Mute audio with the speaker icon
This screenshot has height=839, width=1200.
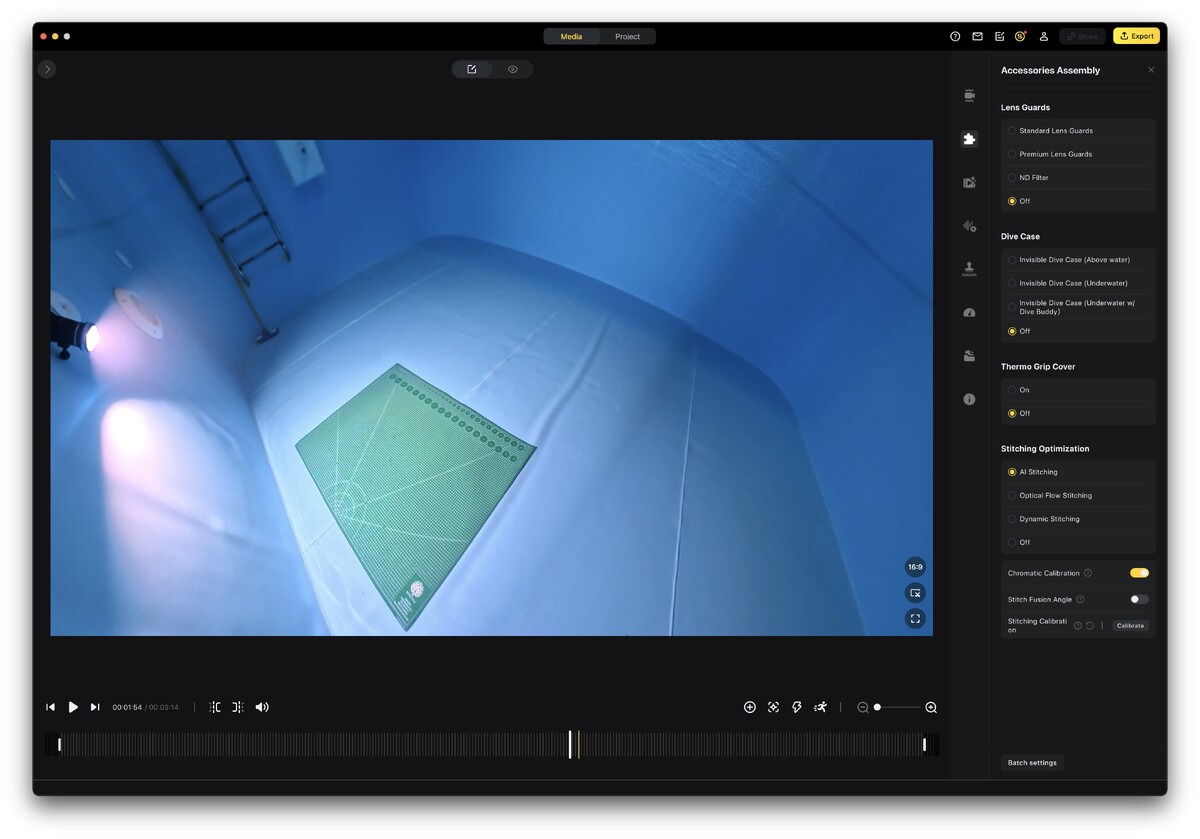click(x=262, y=707)
